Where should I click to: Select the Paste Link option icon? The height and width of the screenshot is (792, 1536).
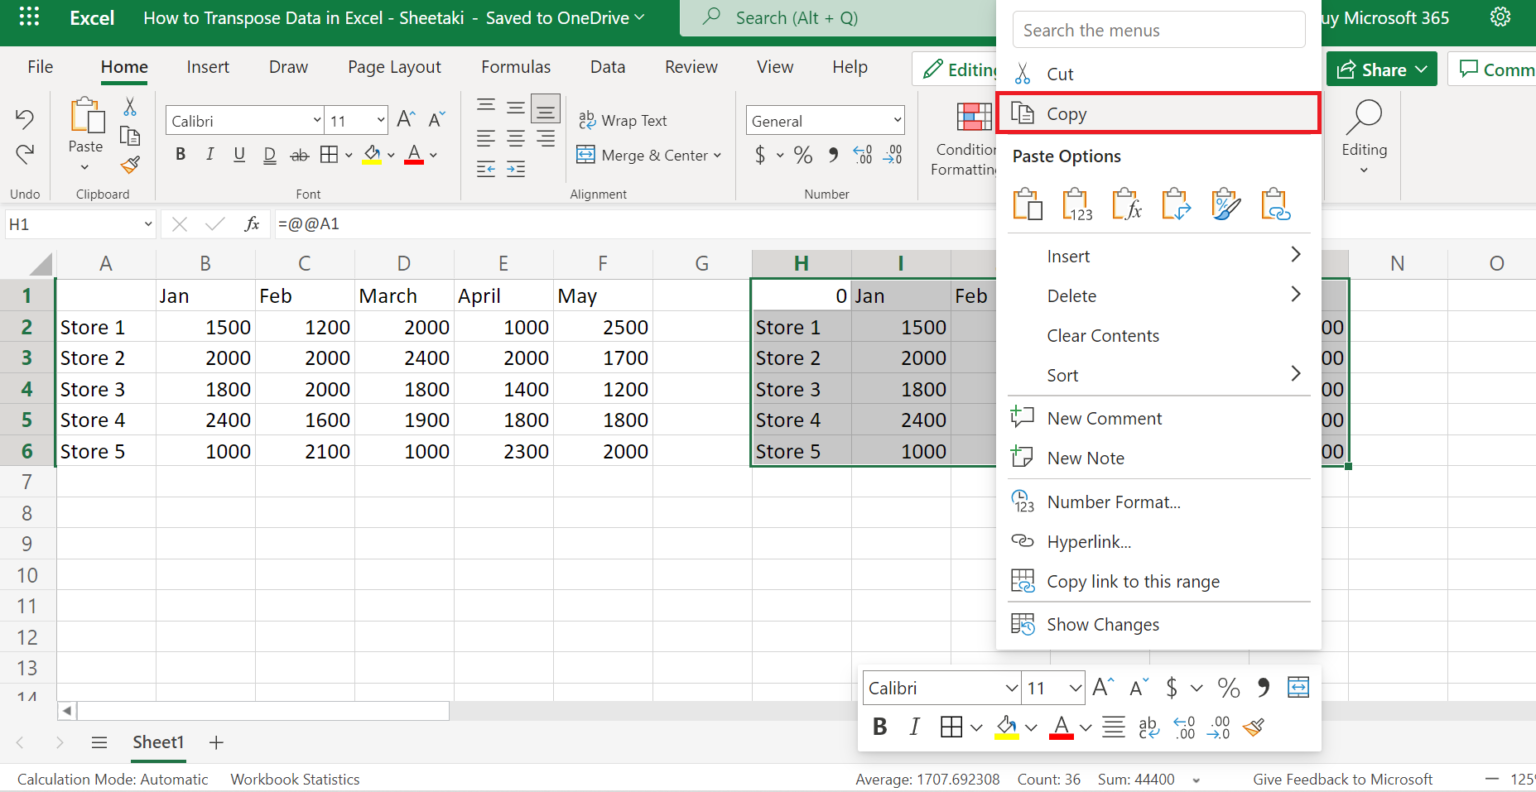pos(1274,203)
